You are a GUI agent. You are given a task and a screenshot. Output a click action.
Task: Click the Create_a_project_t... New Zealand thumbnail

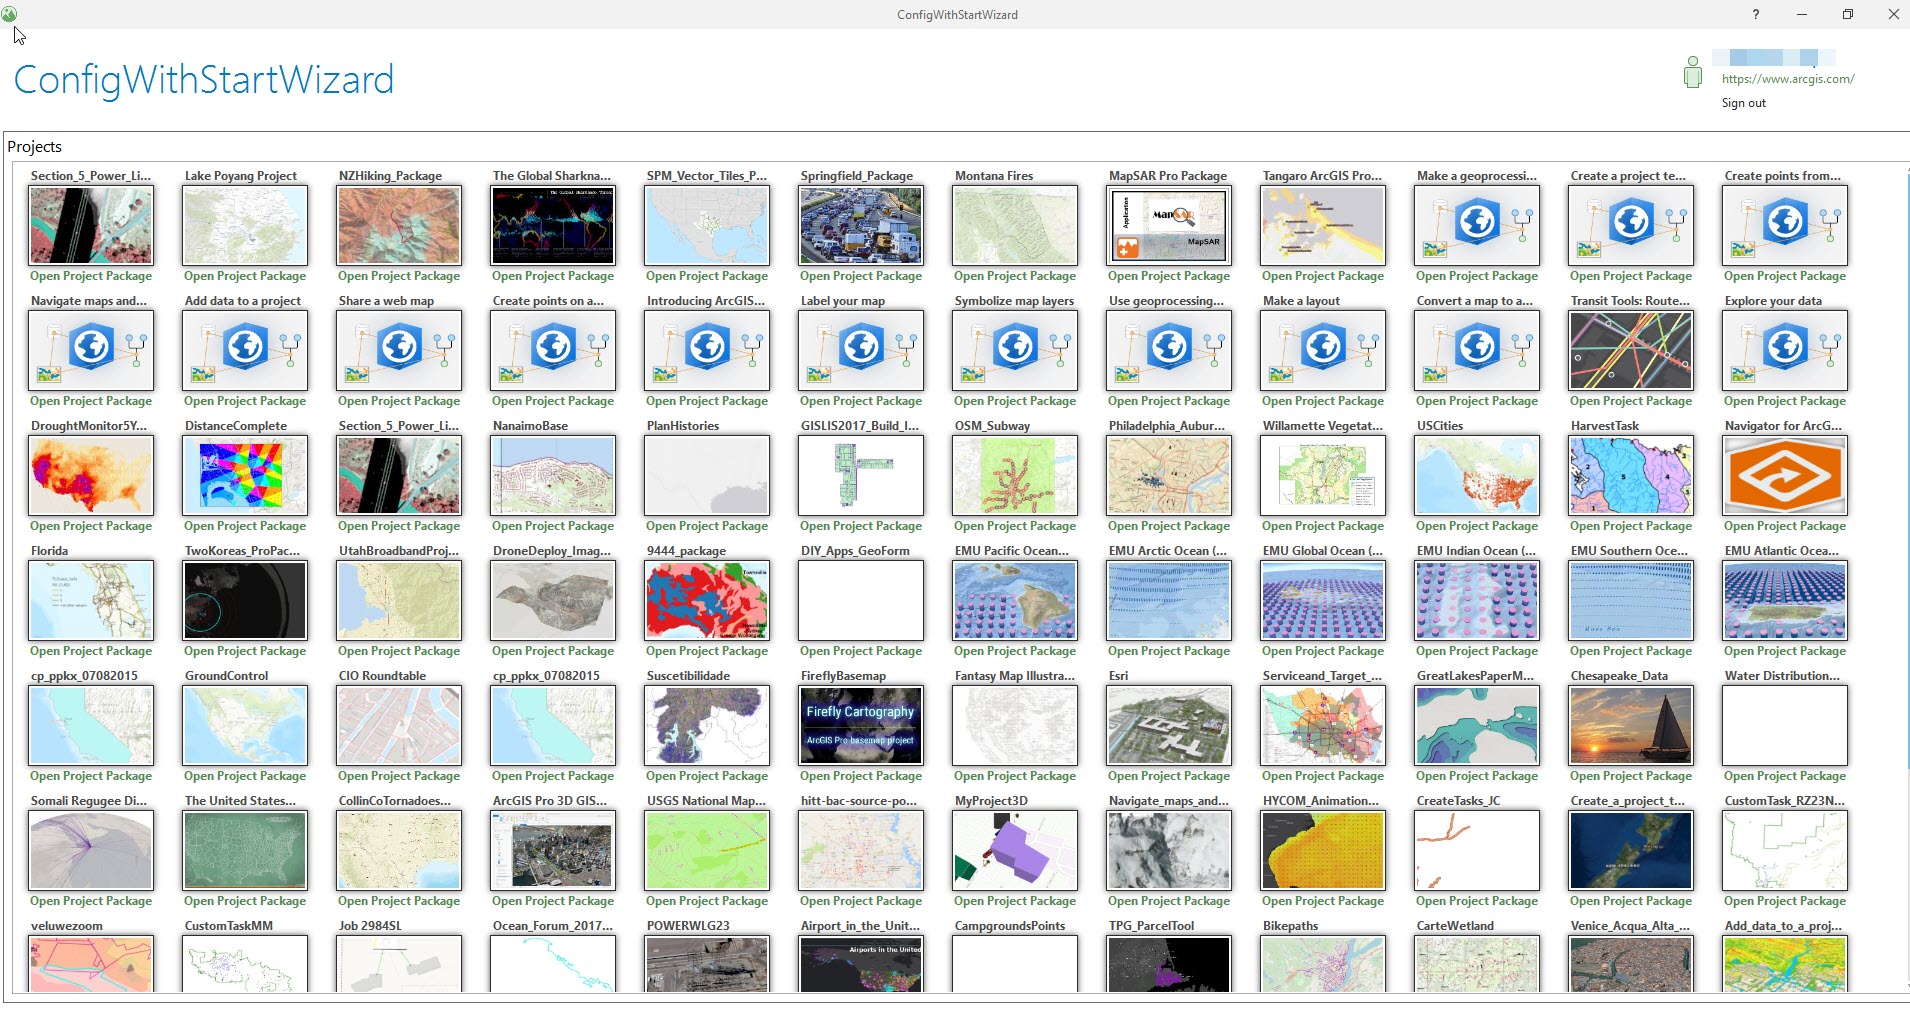[x=1631, y=850]
